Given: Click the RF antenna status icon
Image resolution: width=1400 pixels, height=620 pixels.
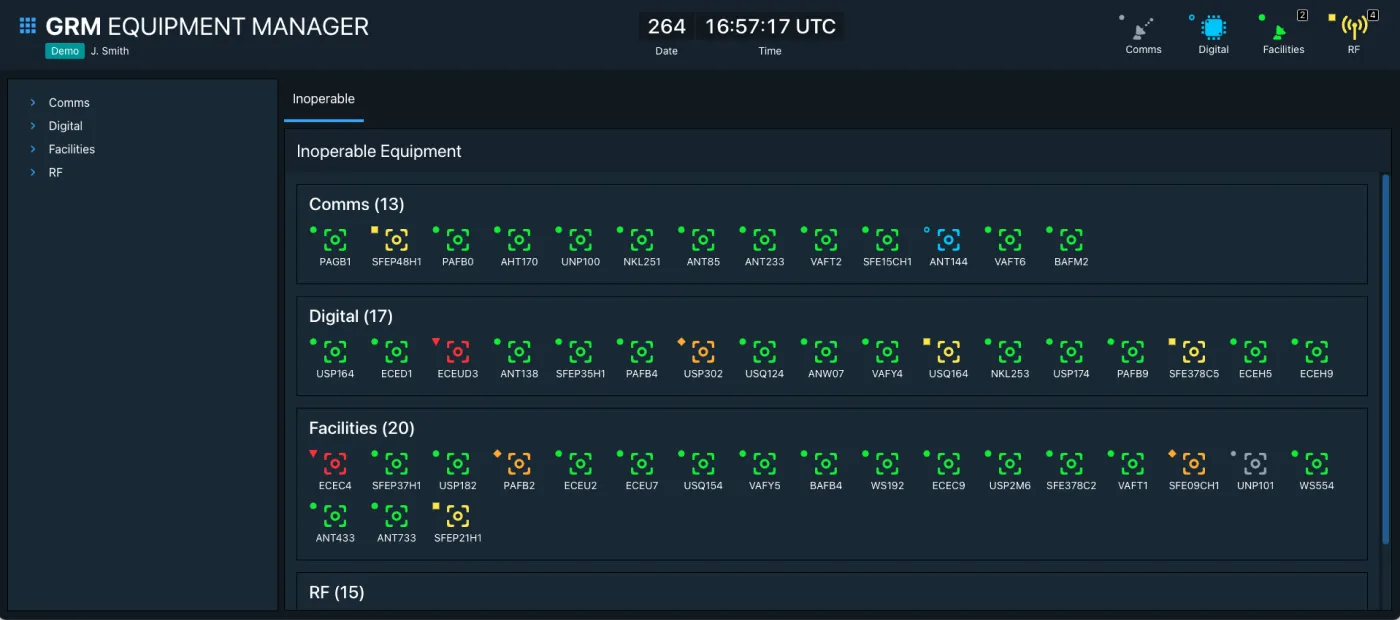Looking at the screenshot, I should [1354, 28].
